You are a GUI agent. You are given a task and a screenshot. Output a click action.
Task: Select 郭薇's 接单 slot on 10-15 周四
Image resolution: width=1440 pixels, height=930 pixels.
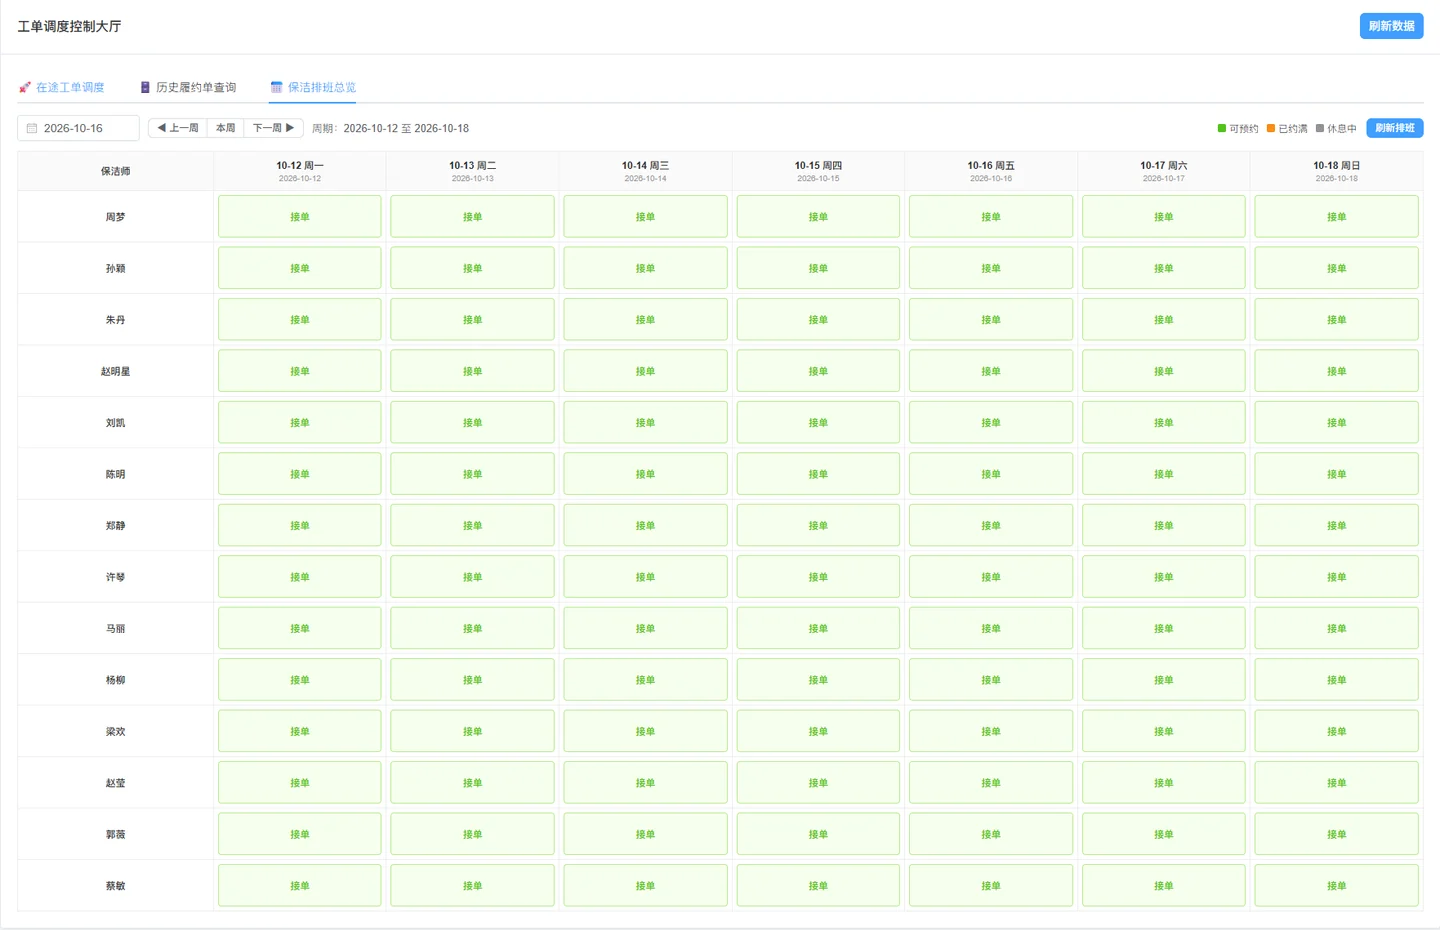(818, 834)
